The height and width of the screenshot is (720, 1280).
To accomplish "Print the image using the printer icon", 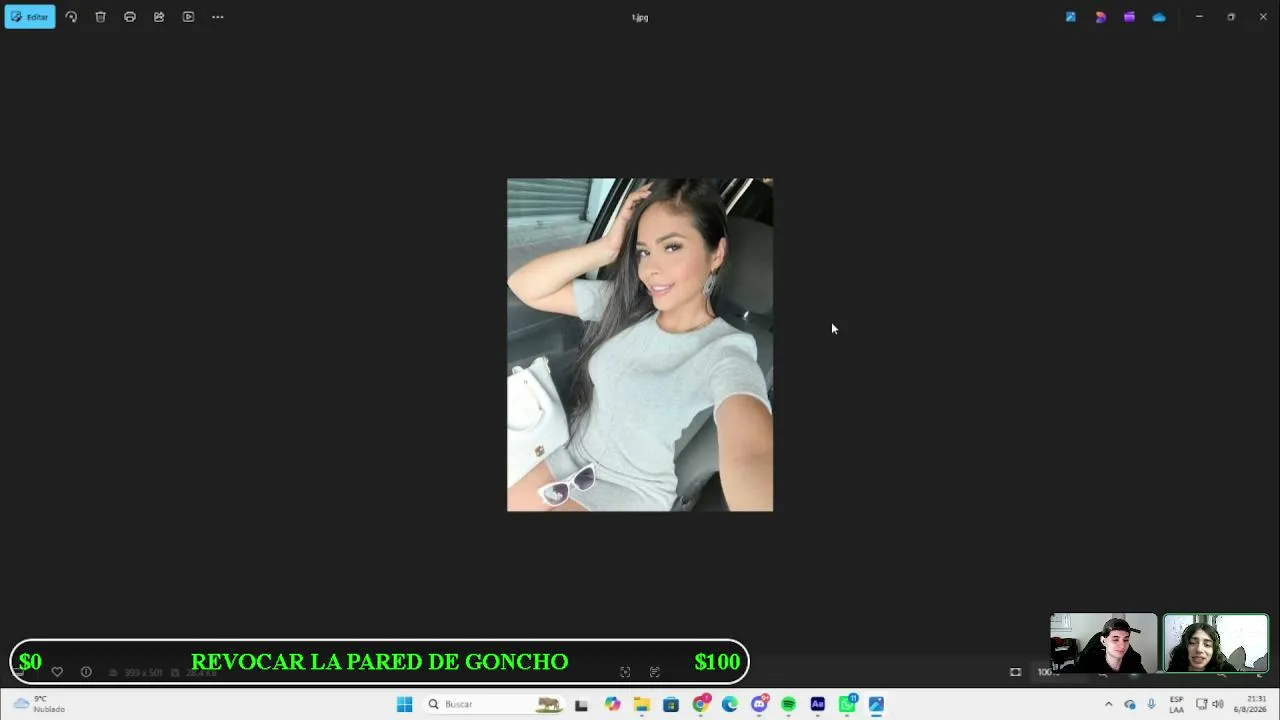I will click(x=130, y=17).
